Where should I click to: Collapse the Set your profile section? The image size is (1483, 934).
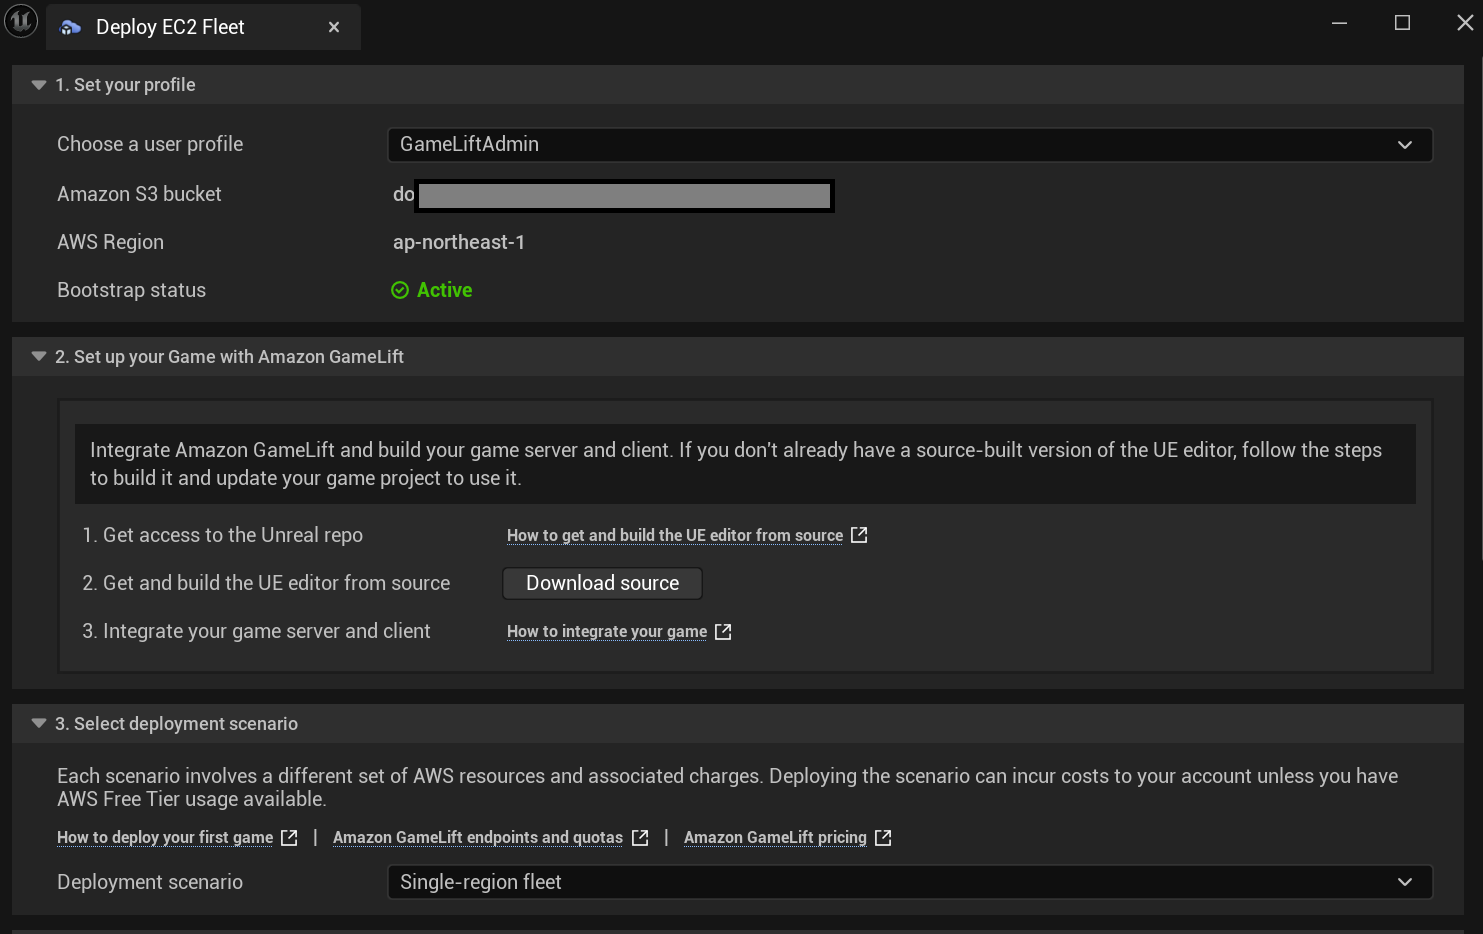[x=38, y=84]
